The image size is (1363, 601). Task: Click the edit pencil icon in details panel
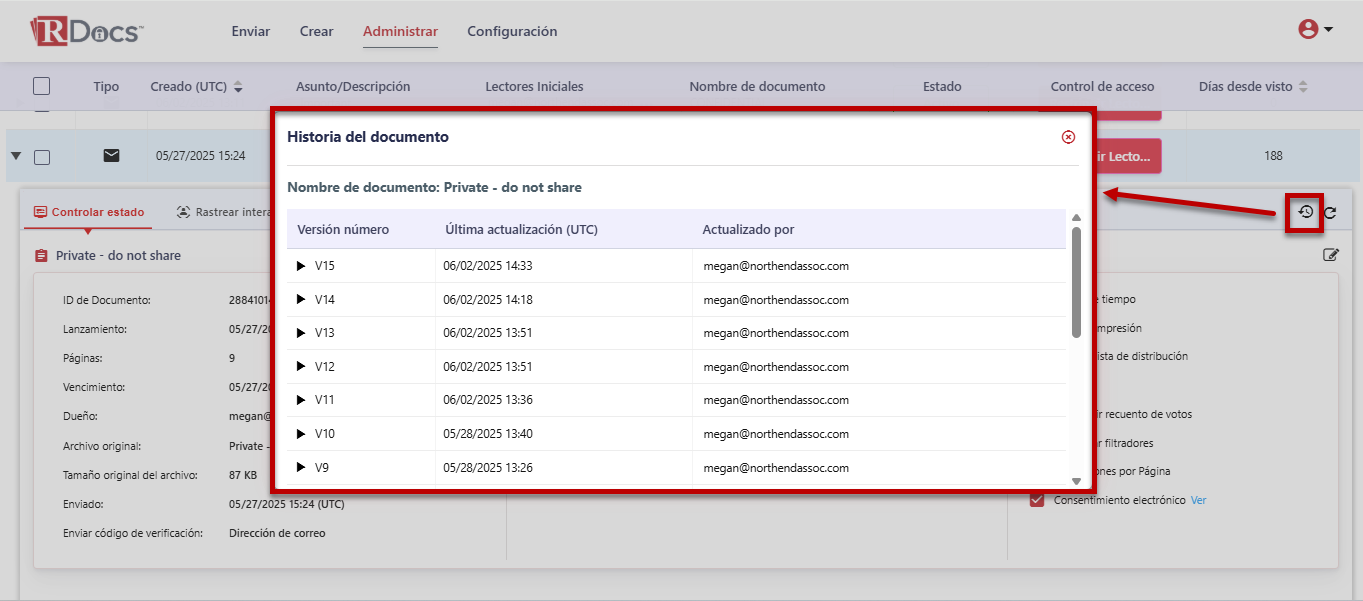click(1330, 255)
